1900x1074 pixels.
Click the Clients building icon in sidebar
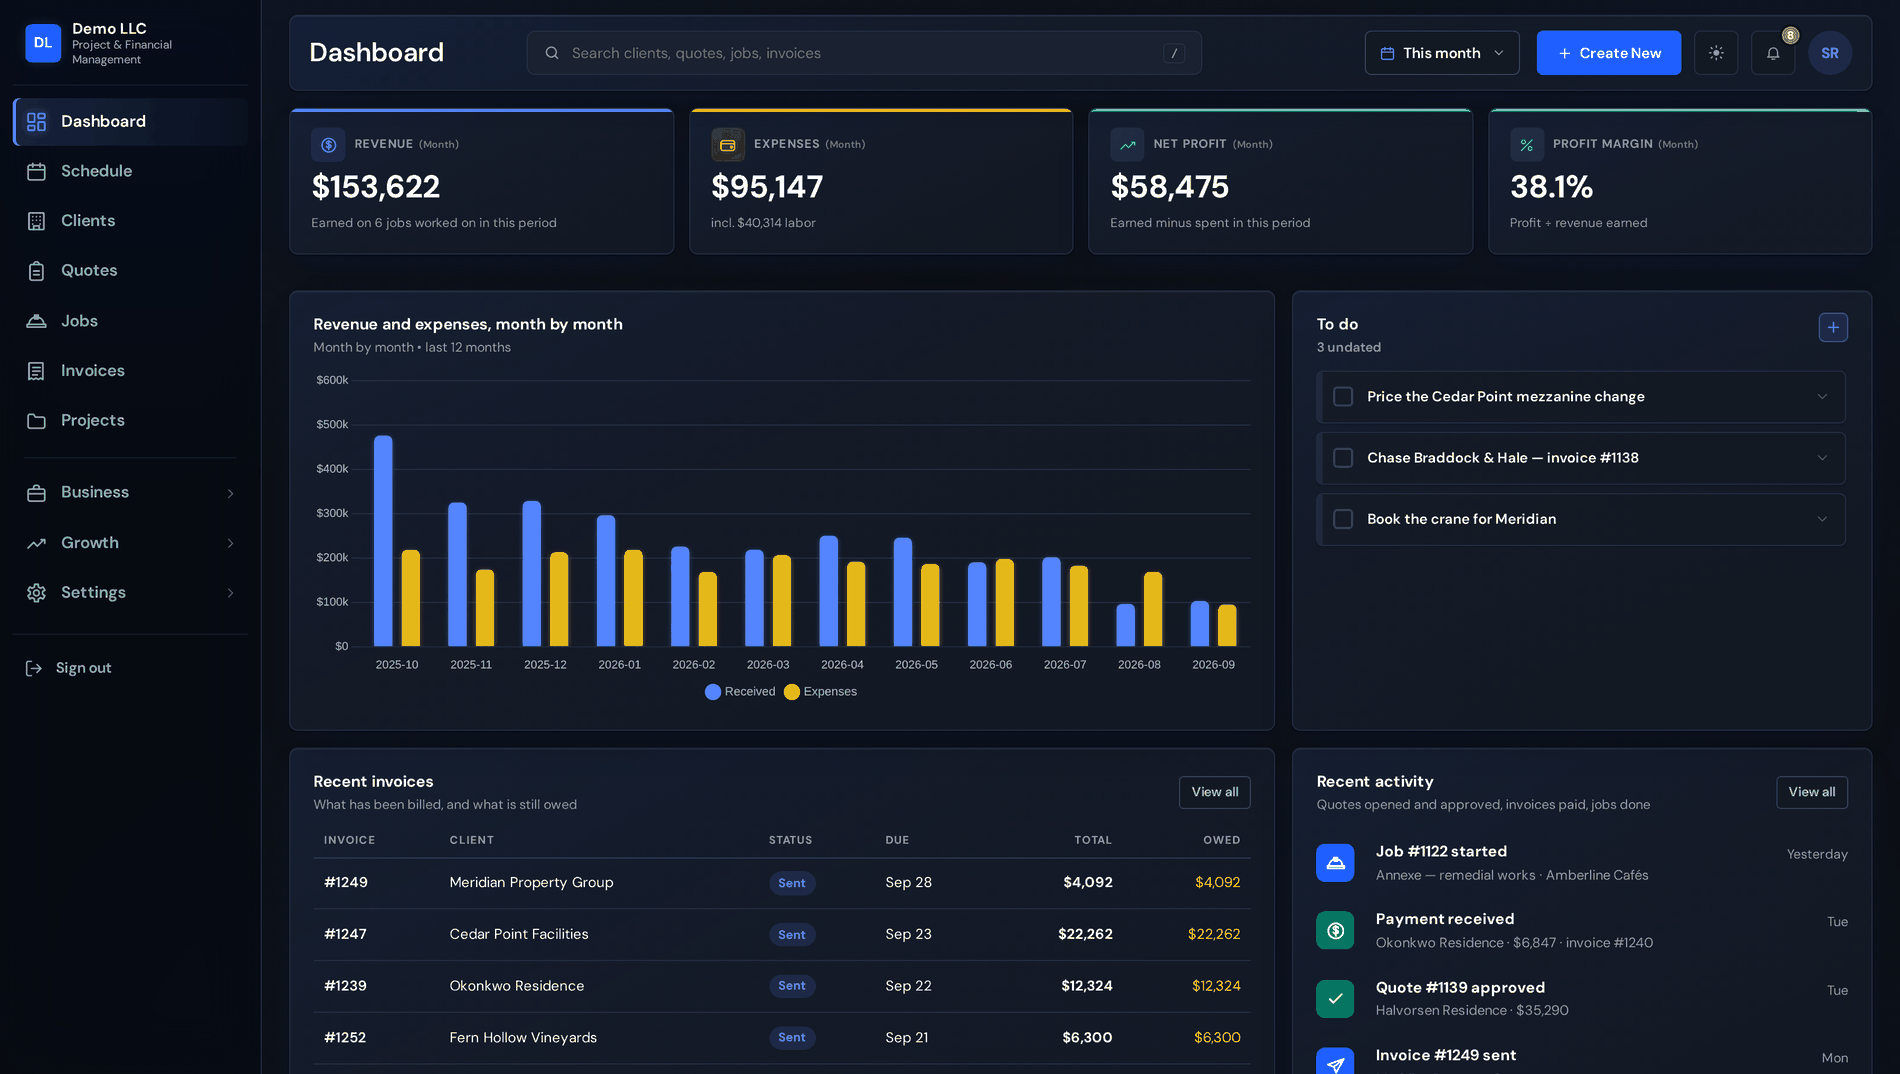pyautogui.click(x=37, y=221)
